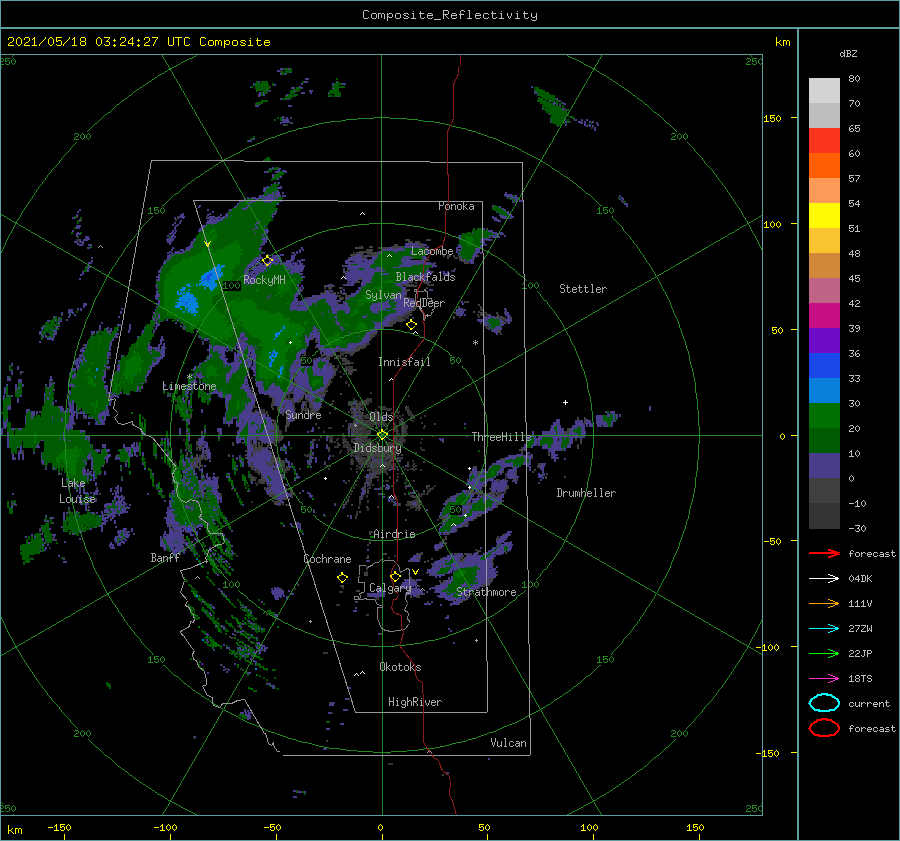Select the yellow diamond marker below Cochrane
Viewport: 900px width, 841px height.
[342, 578]
